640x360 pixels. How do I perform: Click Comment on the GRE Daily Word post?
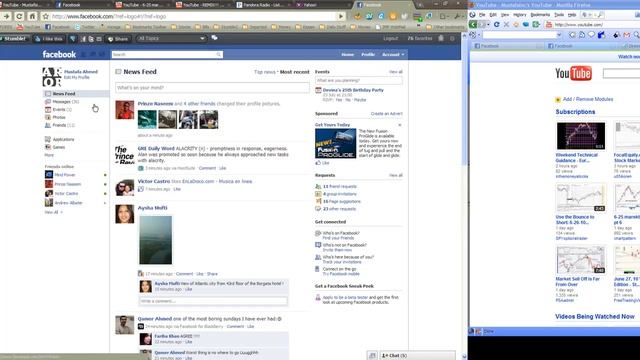click(x=207, y=168)
